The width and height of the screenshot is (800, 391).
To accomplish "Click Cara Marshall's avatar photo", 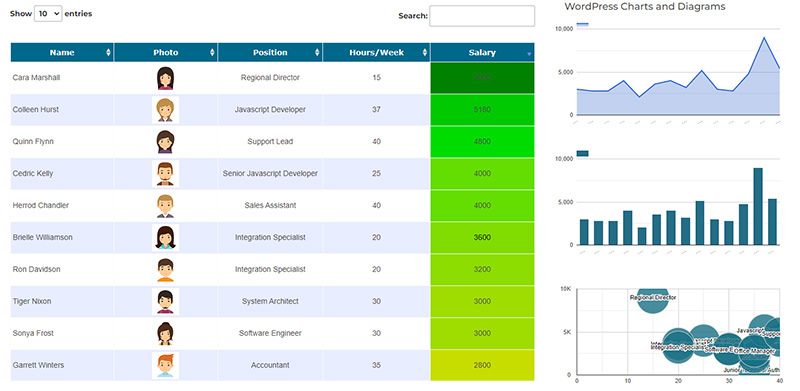I will point(165,78).
